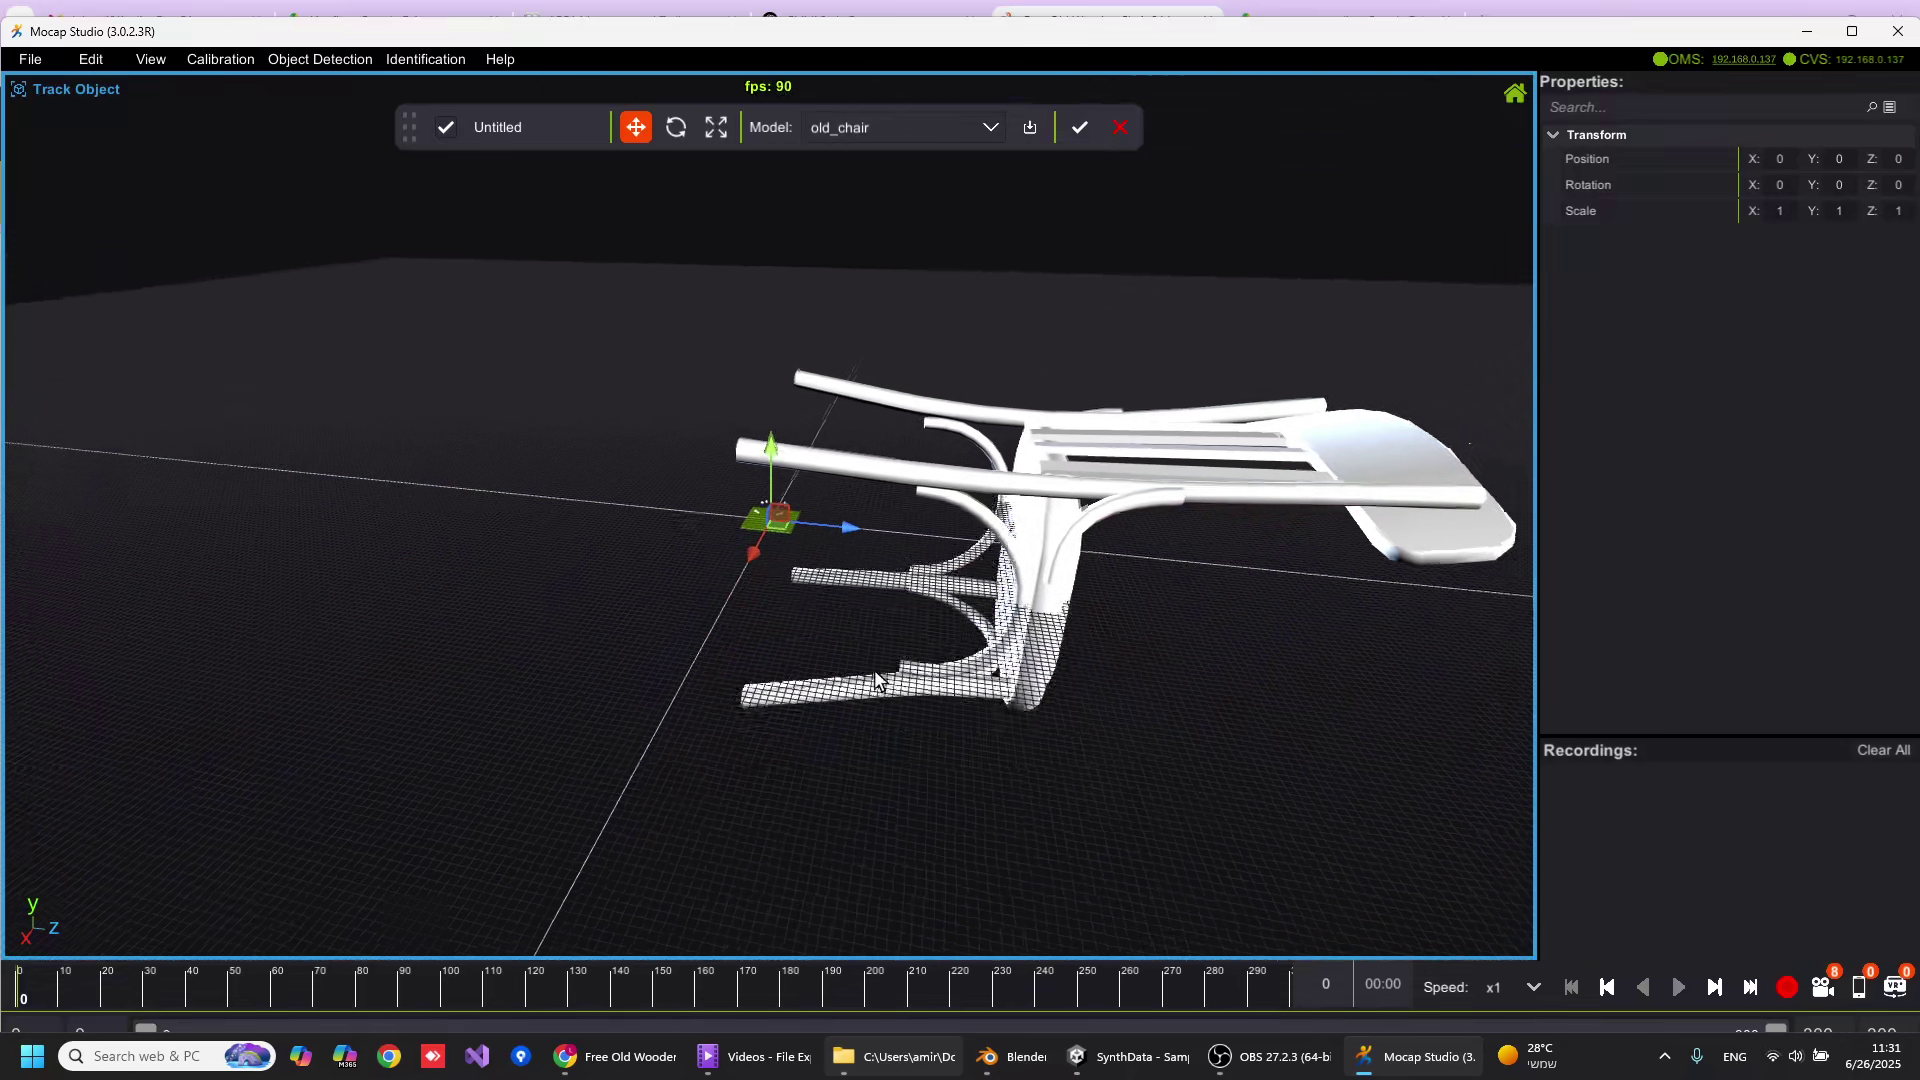Viewport: 1920px width, 1080px height.
Task: Toggle the checkbox next to Untitled
Action: [446, 128]
